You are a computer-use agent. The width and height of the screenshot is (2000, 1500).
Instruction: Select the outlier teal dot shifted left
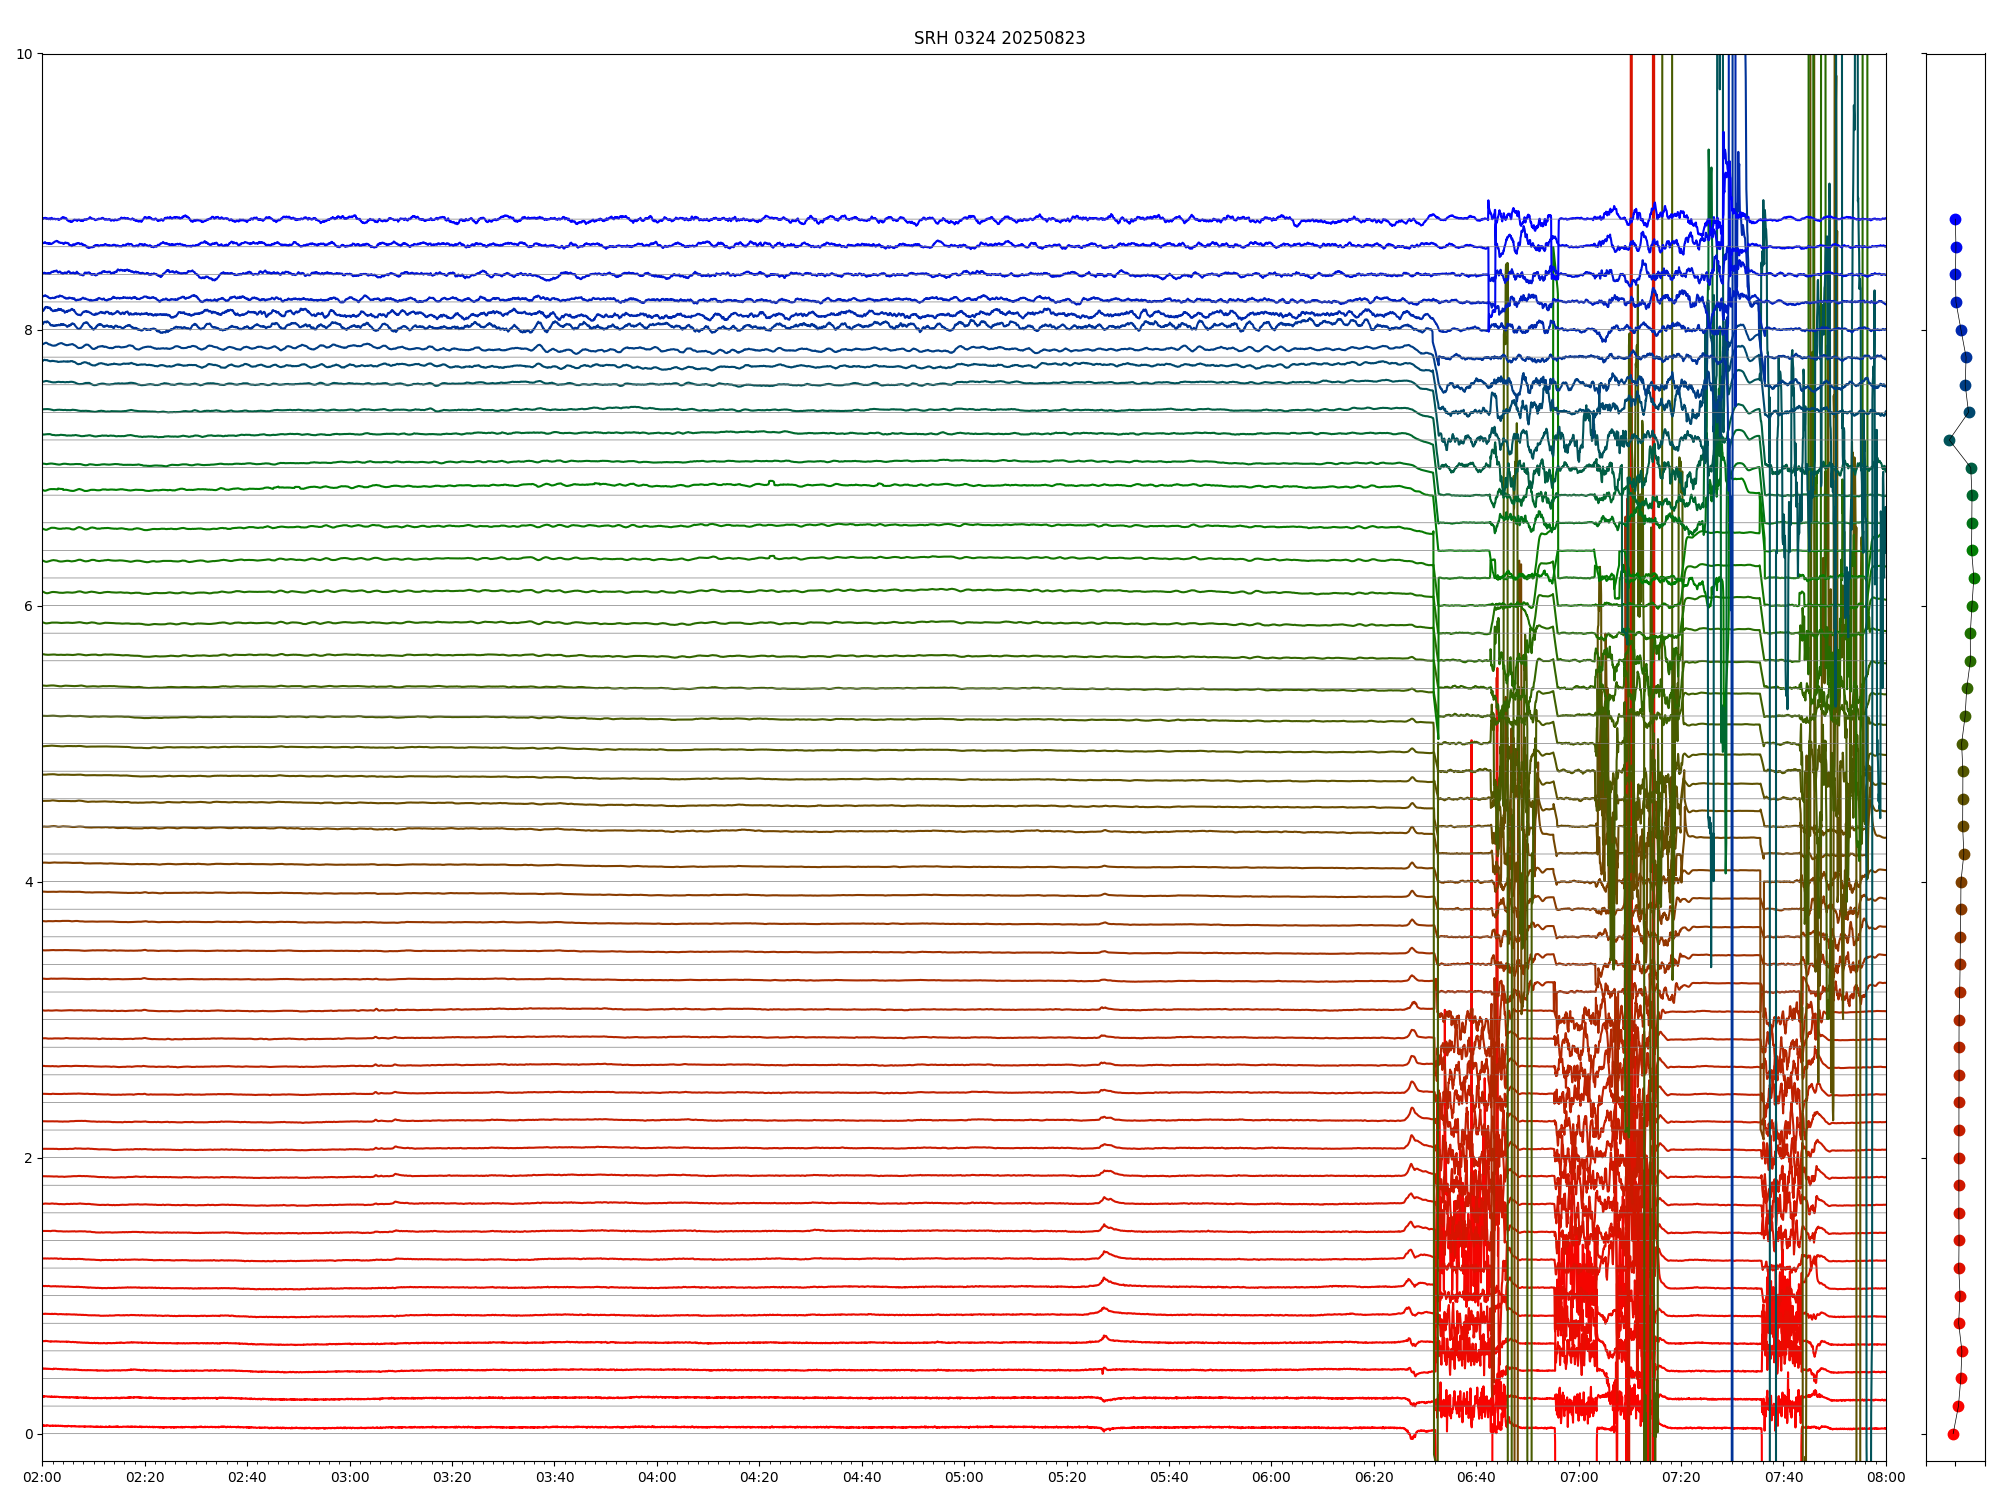click(1949, 440)
